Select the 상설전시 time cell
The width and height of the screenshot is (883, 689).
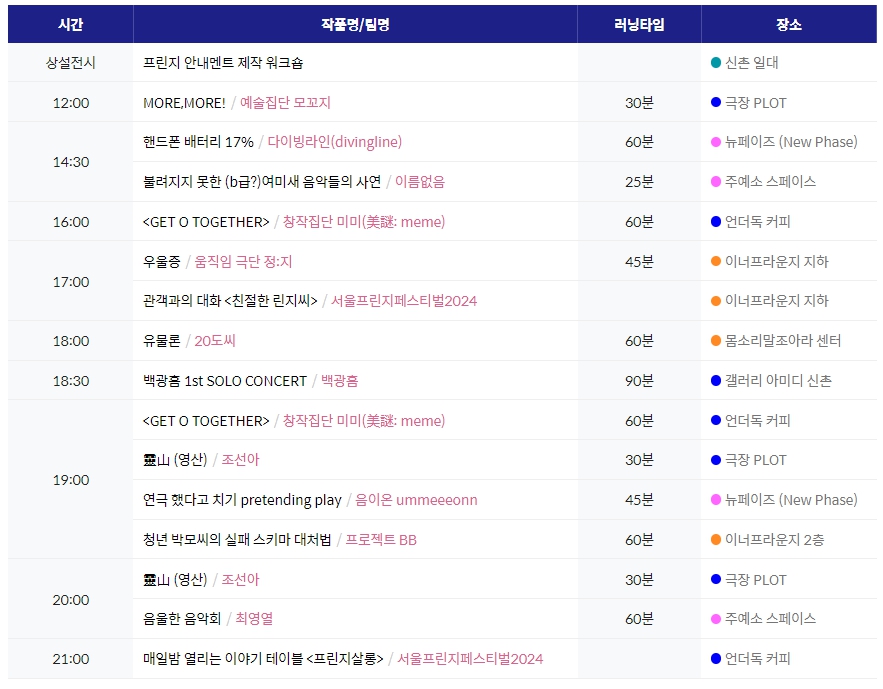coord(70,62)
